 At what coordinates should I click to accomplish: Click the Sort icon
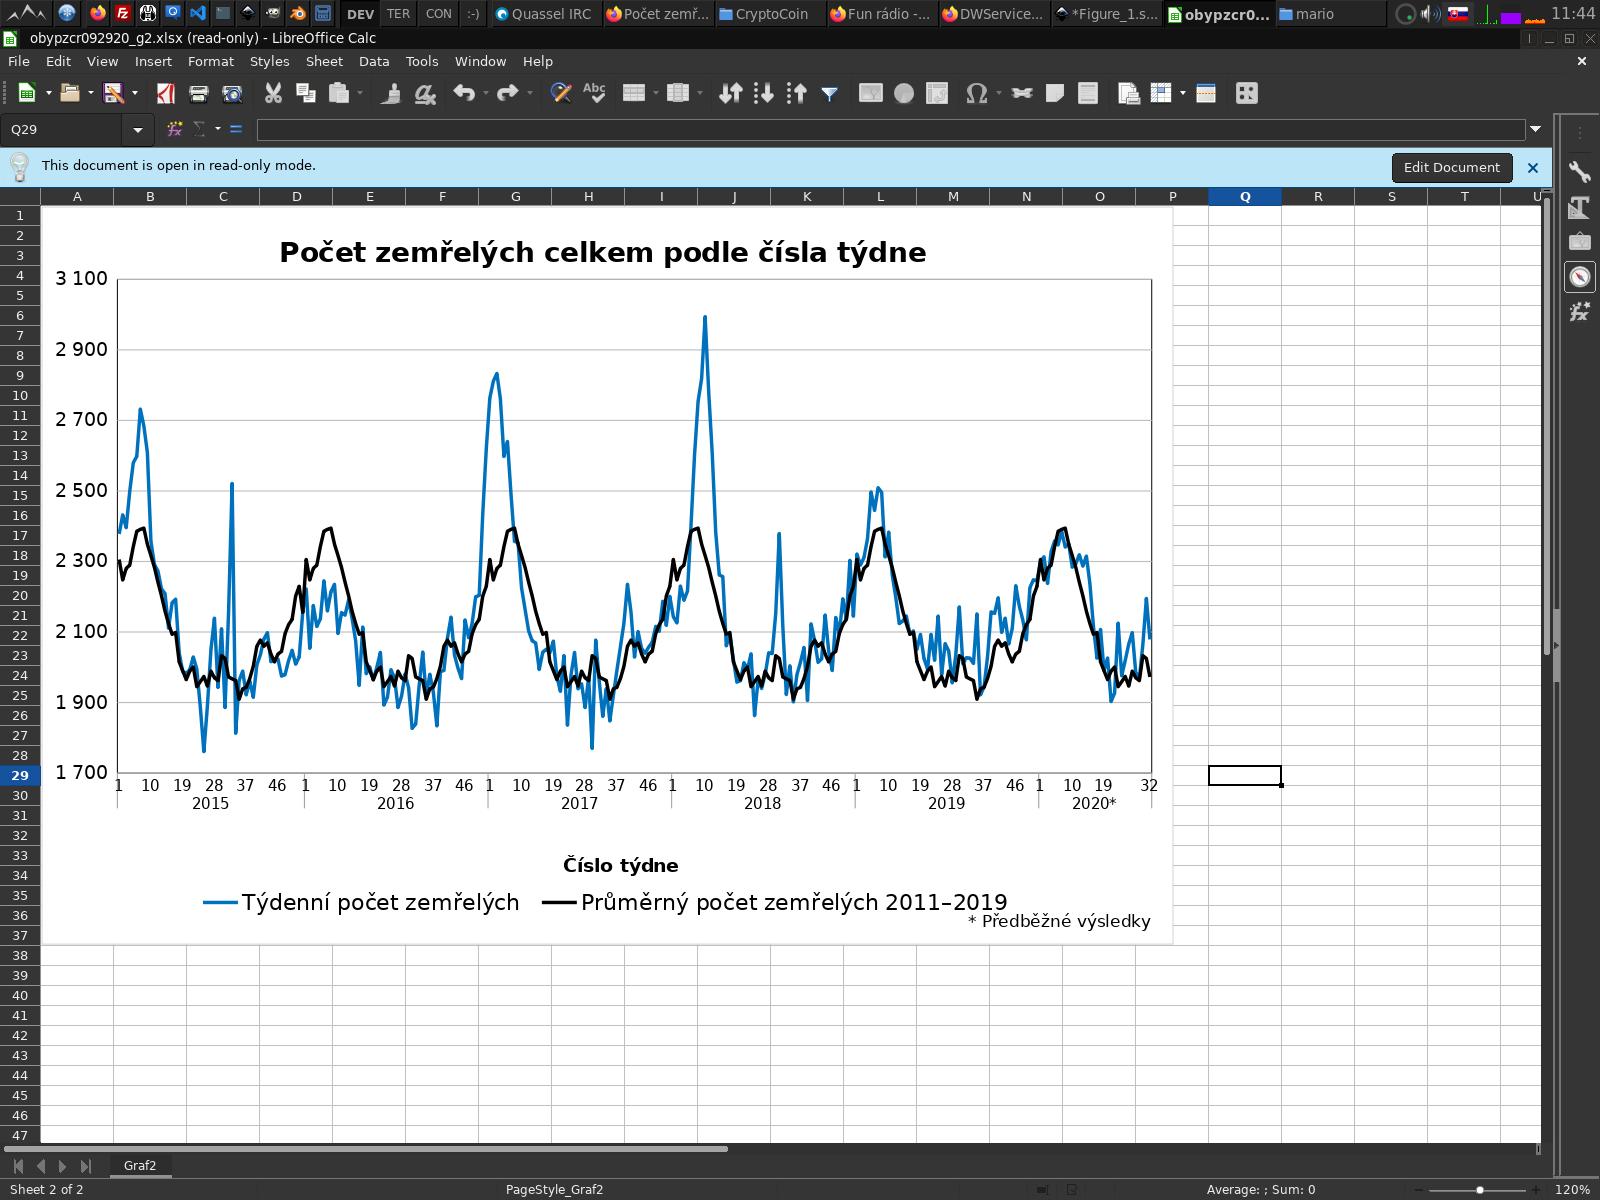click(731, 93)
